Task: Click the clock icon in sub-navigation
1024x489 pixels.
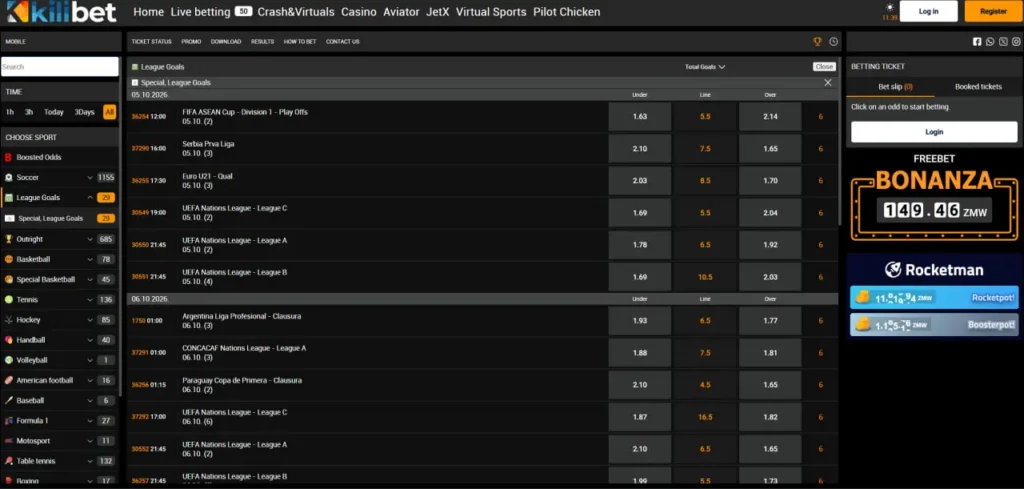Action: [833, 41]
